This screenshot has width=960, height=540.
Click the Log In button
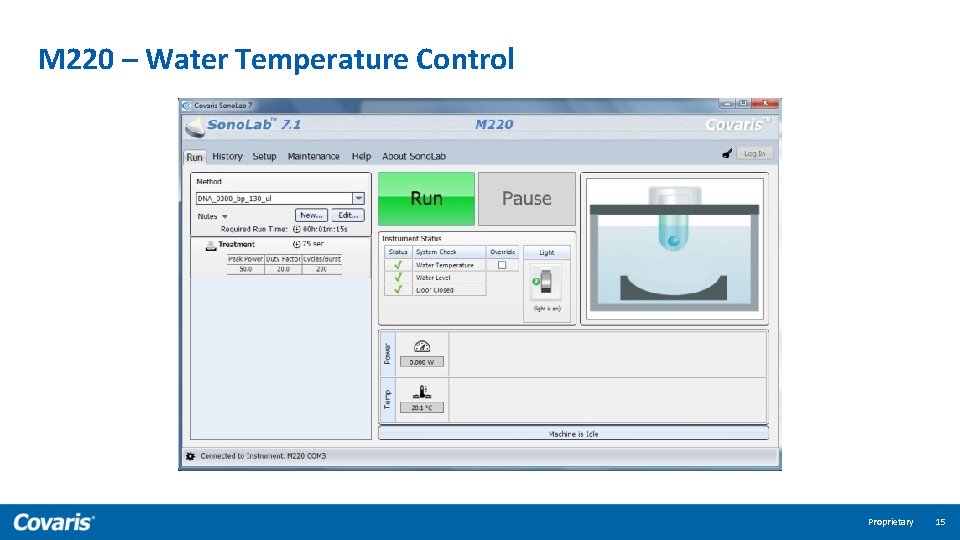[x=754, y=154]
